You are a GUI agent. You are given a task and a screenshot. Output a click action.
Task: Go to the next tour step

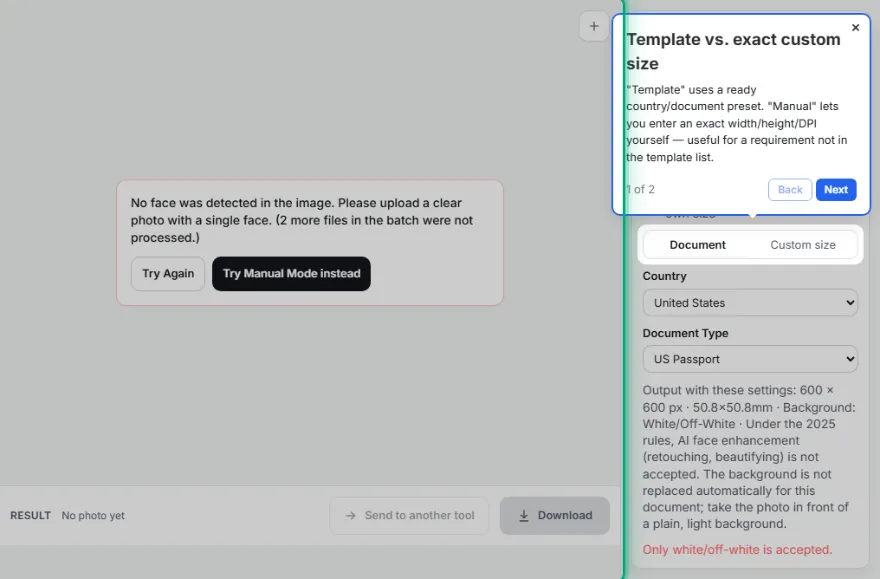click(836, 190)
